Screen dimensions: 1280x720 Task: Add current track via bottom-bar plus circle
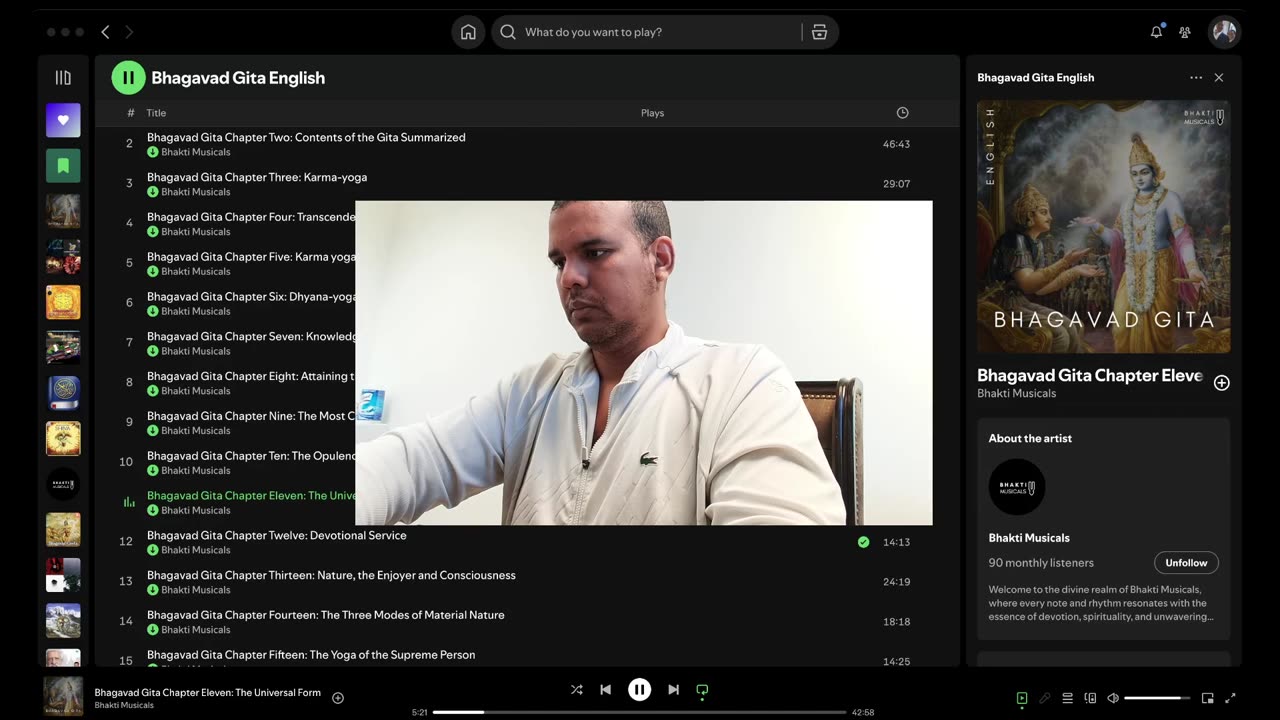[338, 698]
